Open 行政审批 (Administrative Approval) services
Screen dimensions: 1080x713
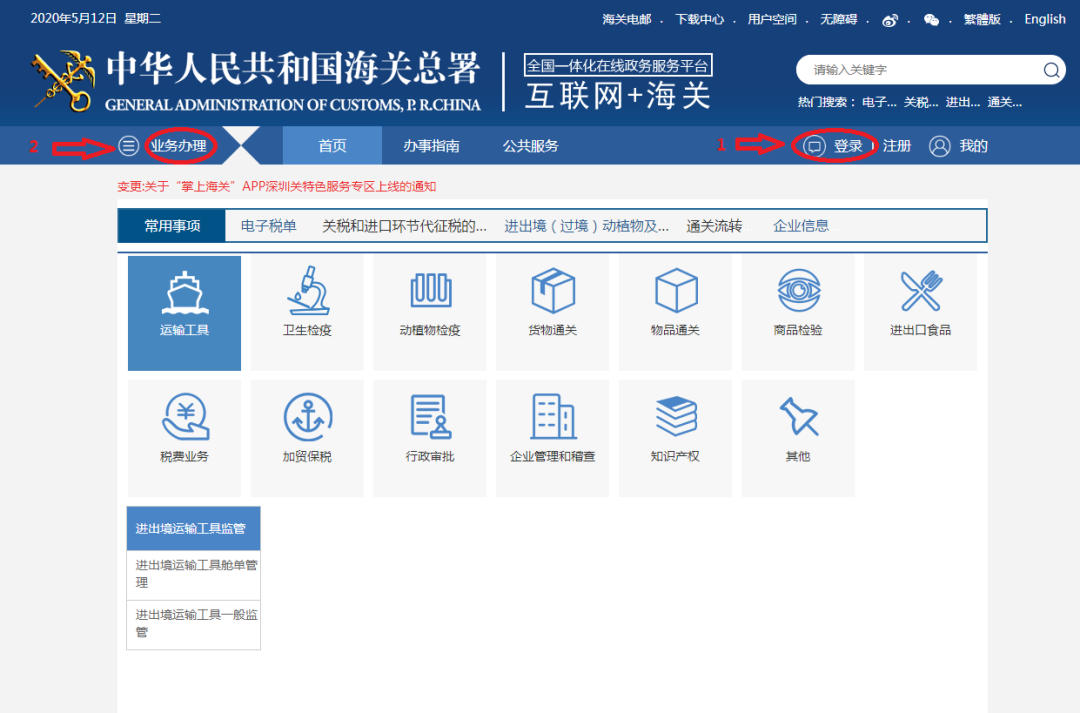430,436
